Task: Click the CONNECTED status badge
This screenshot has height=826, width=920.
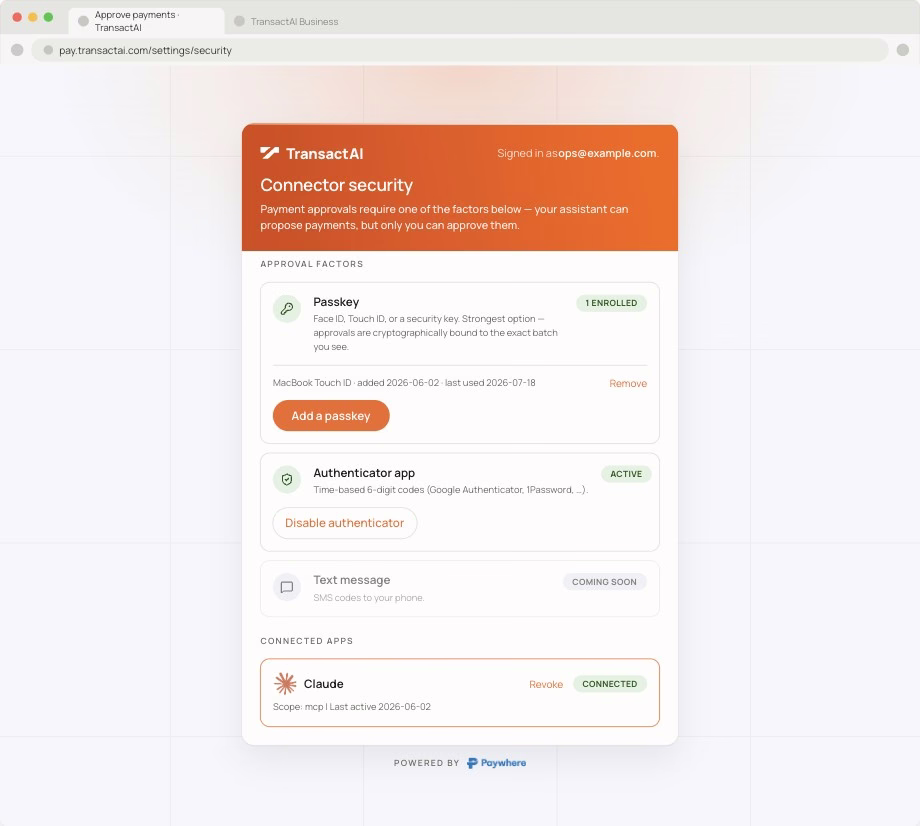Action: [x=610, y=684]
